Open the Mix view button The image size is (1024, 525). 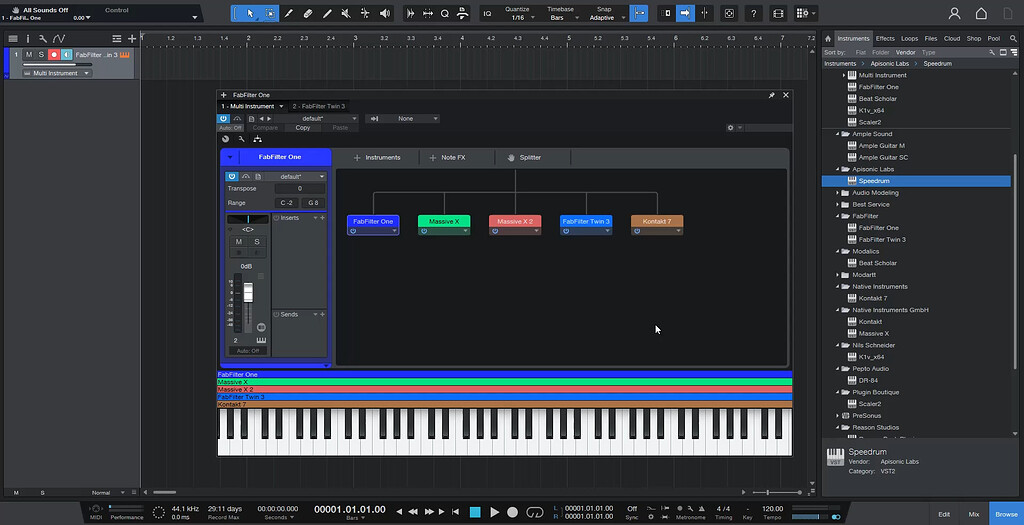coord(973,514)
